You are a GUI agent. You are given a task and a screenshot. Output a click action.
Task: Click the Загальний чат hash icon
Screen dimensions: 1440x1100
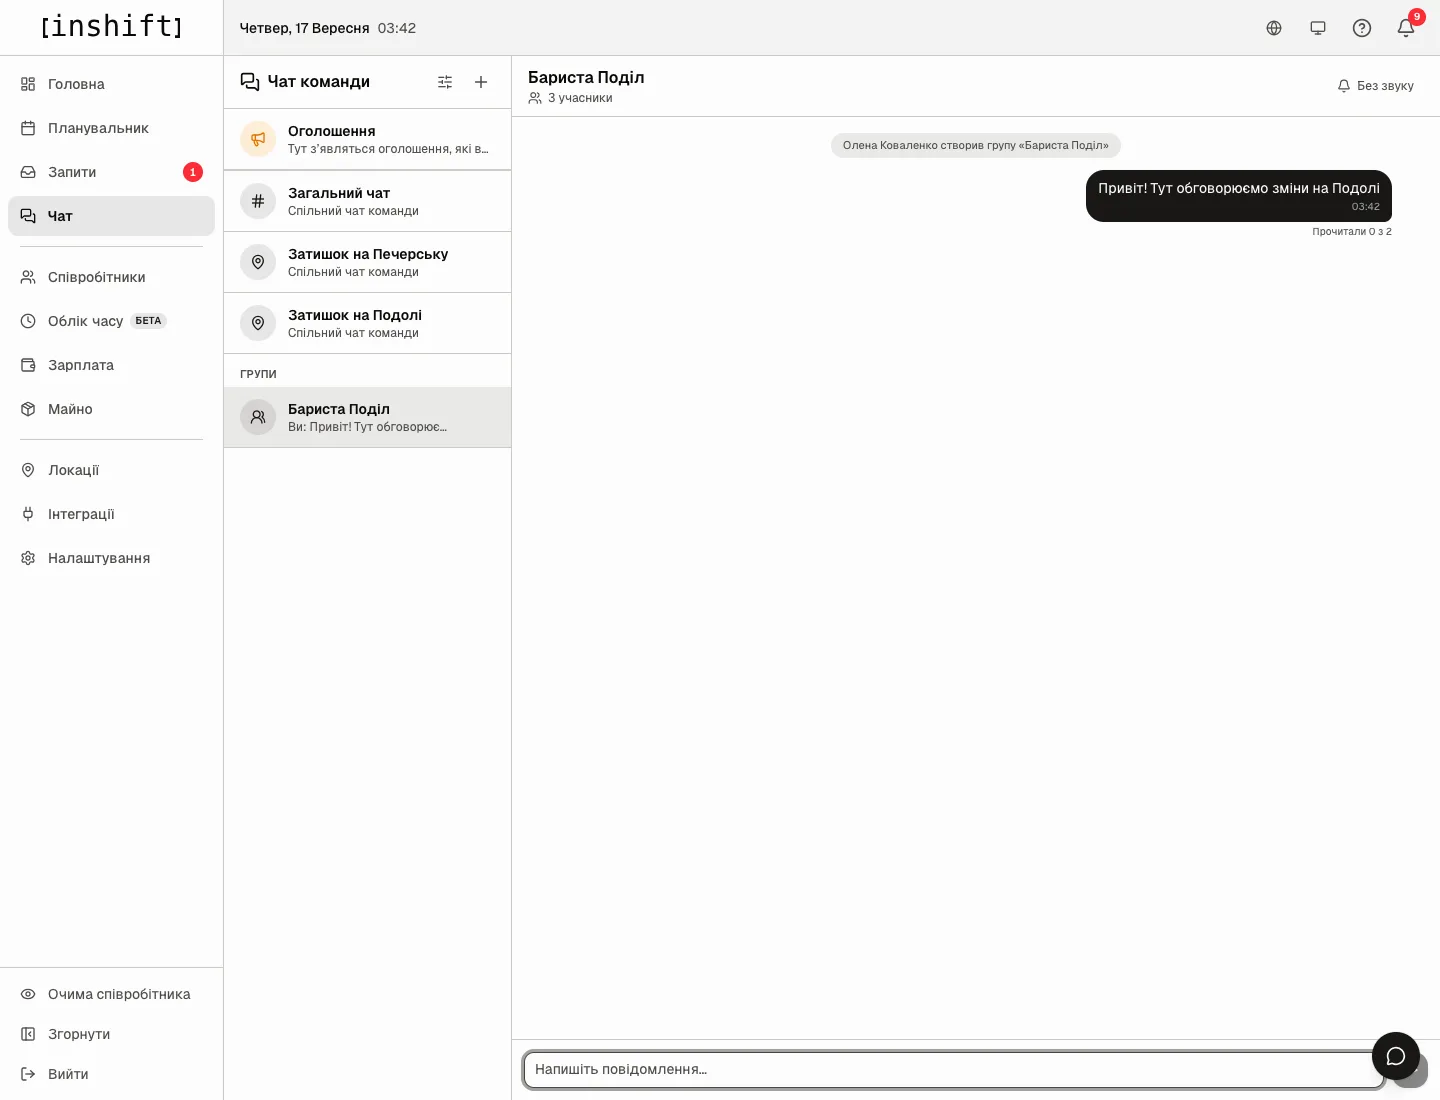pos(258,201)
